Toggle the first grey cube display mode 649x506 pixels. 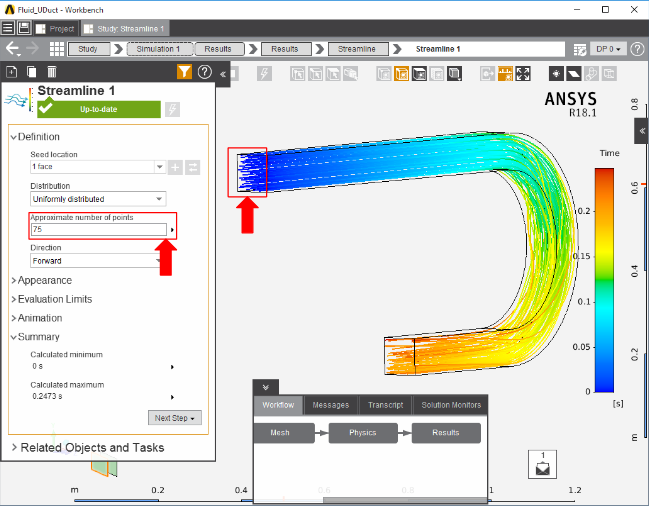[x=384, y=74]
